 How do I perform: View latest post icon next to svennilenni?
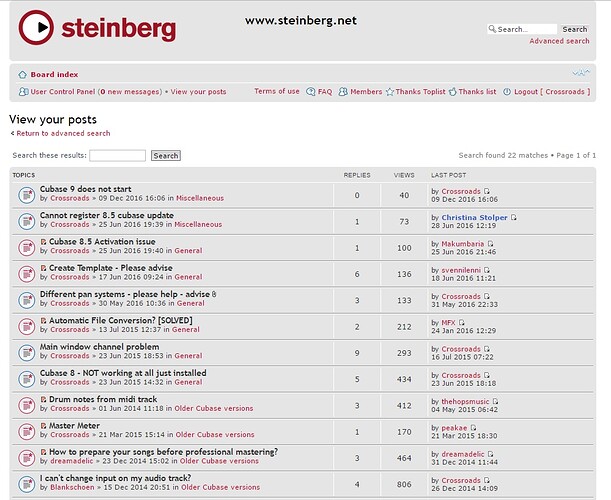coord(487,270)
